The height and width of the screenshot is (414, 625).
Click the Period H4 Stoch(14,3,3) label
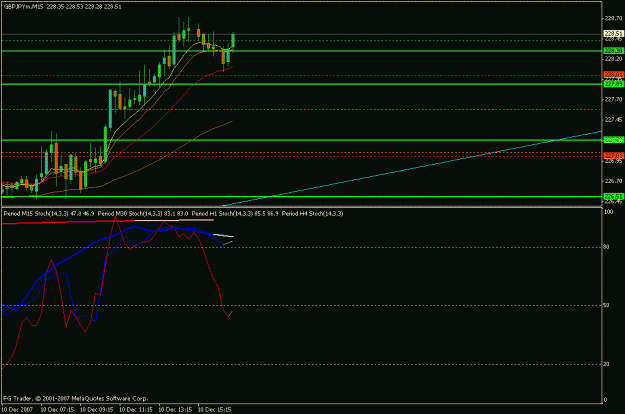point(312,214)
